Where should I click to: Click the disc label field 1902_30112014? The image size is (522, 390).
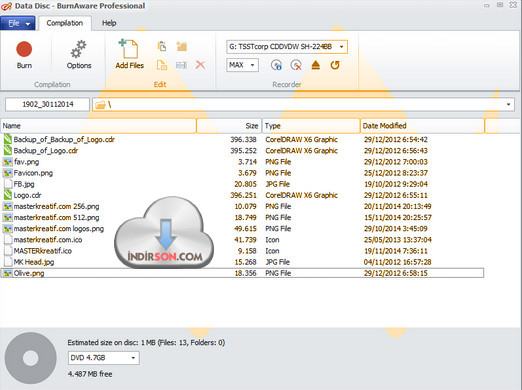click(x=48, y=104)
